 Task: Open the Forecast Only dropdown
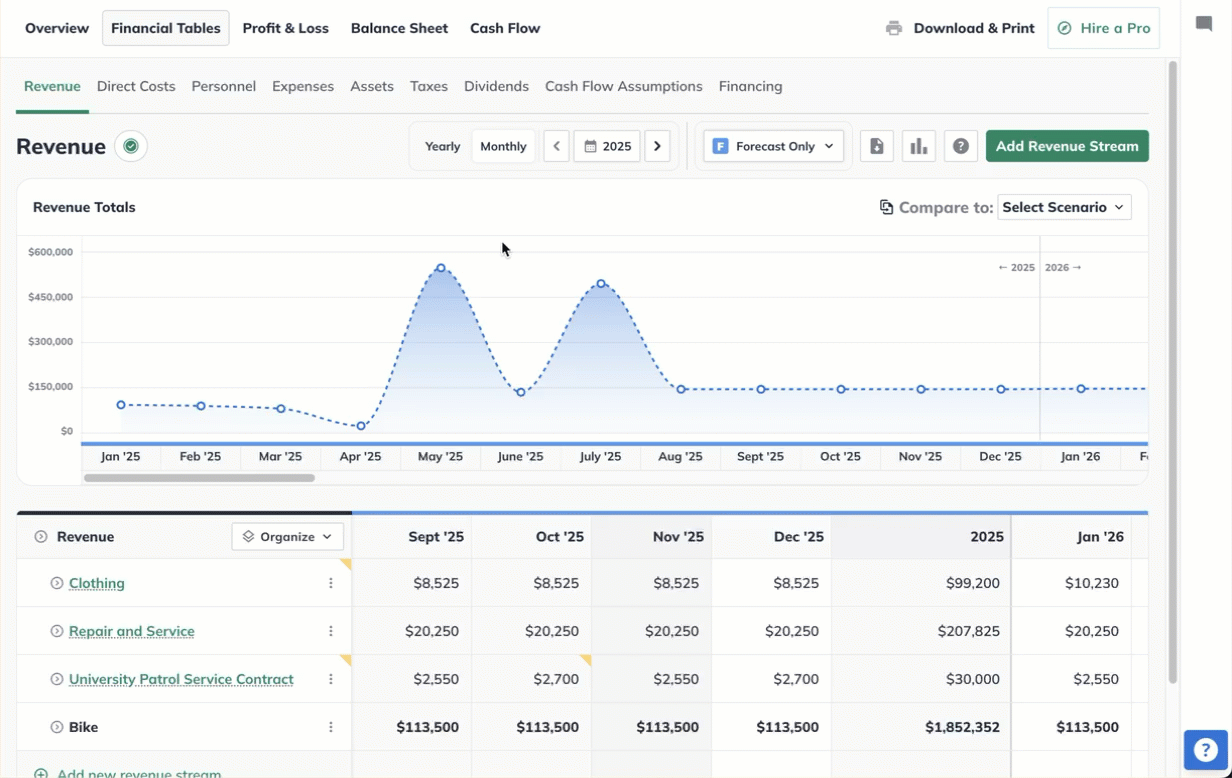[x=773, y=146]
